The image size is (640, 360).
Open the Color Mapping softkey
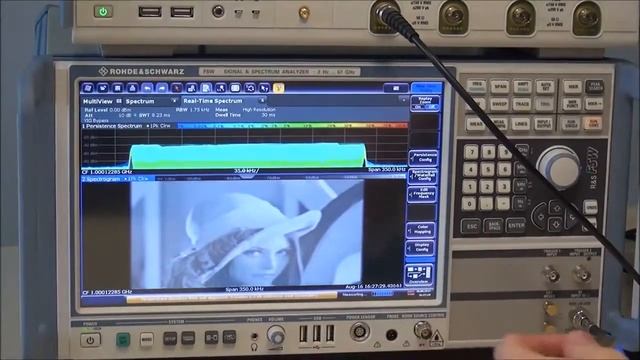[x=420, y=229]
